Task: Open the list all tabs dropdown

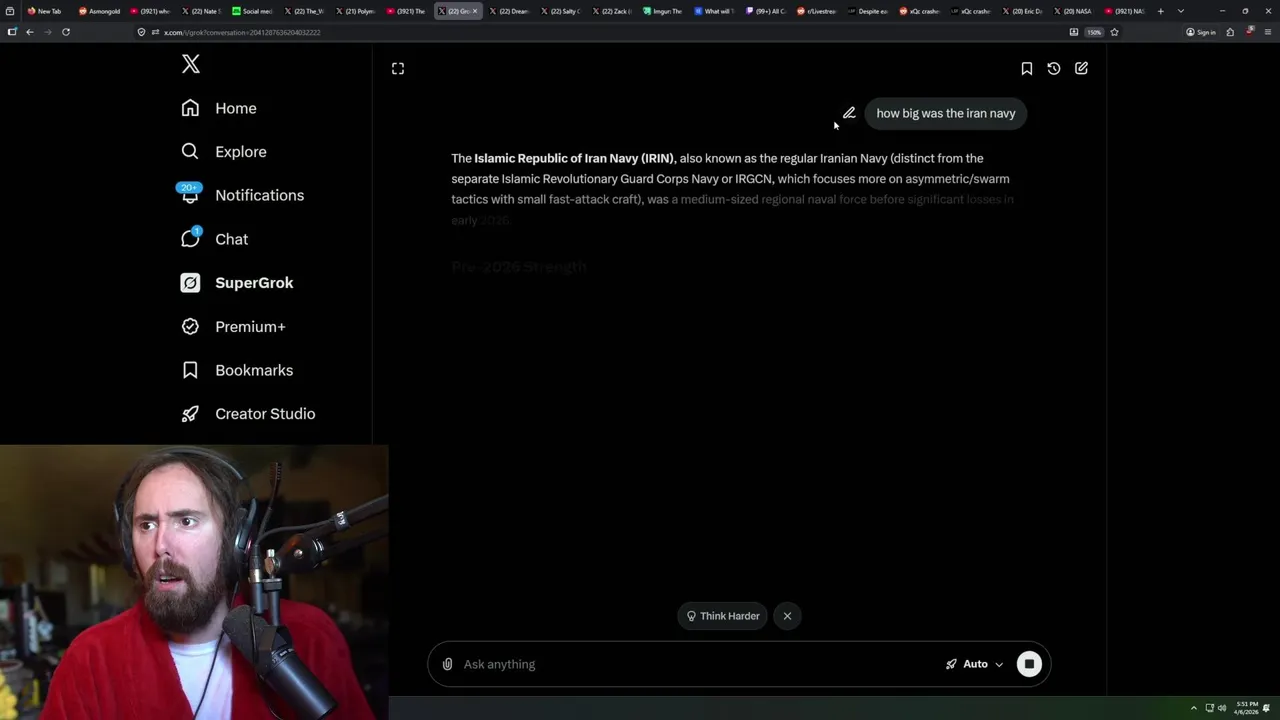Action: (x=1181, y=11)
